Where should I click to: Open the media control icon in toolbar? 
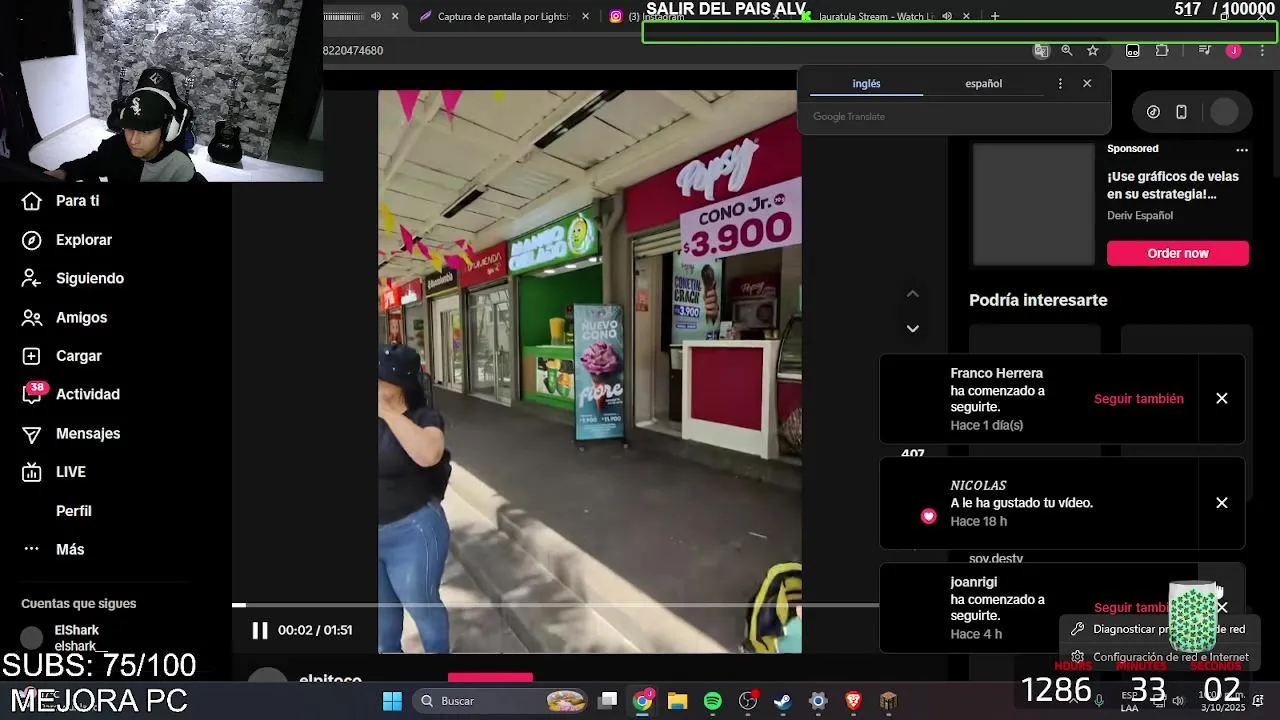pyautogui.click(x=1205, y=51)
